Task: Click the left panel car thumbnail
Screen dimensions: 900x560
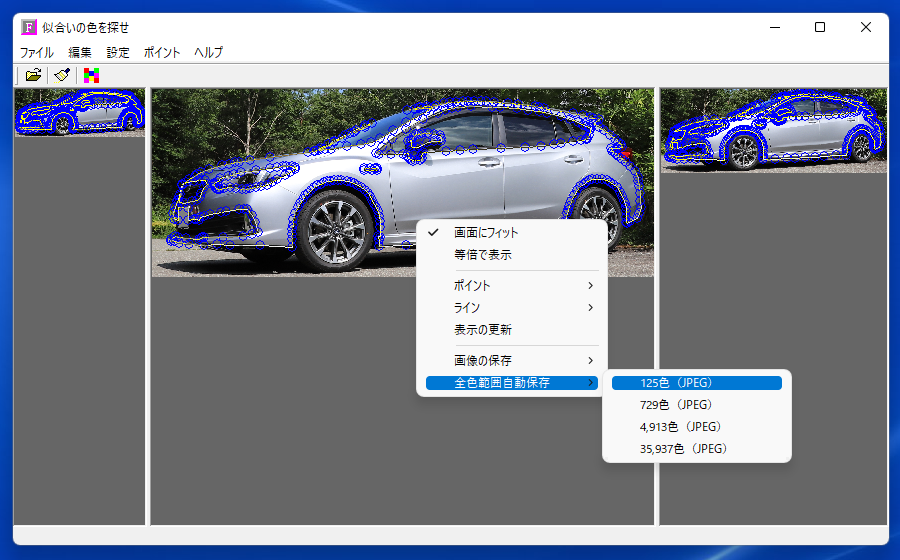Action: coord(79,112)
